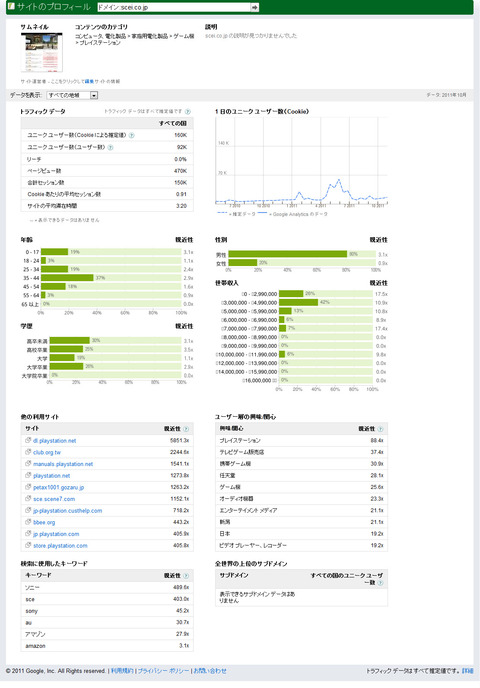Open the terms of use footer link
This screenshot has width=480, height=688.
tap(122, 671)
